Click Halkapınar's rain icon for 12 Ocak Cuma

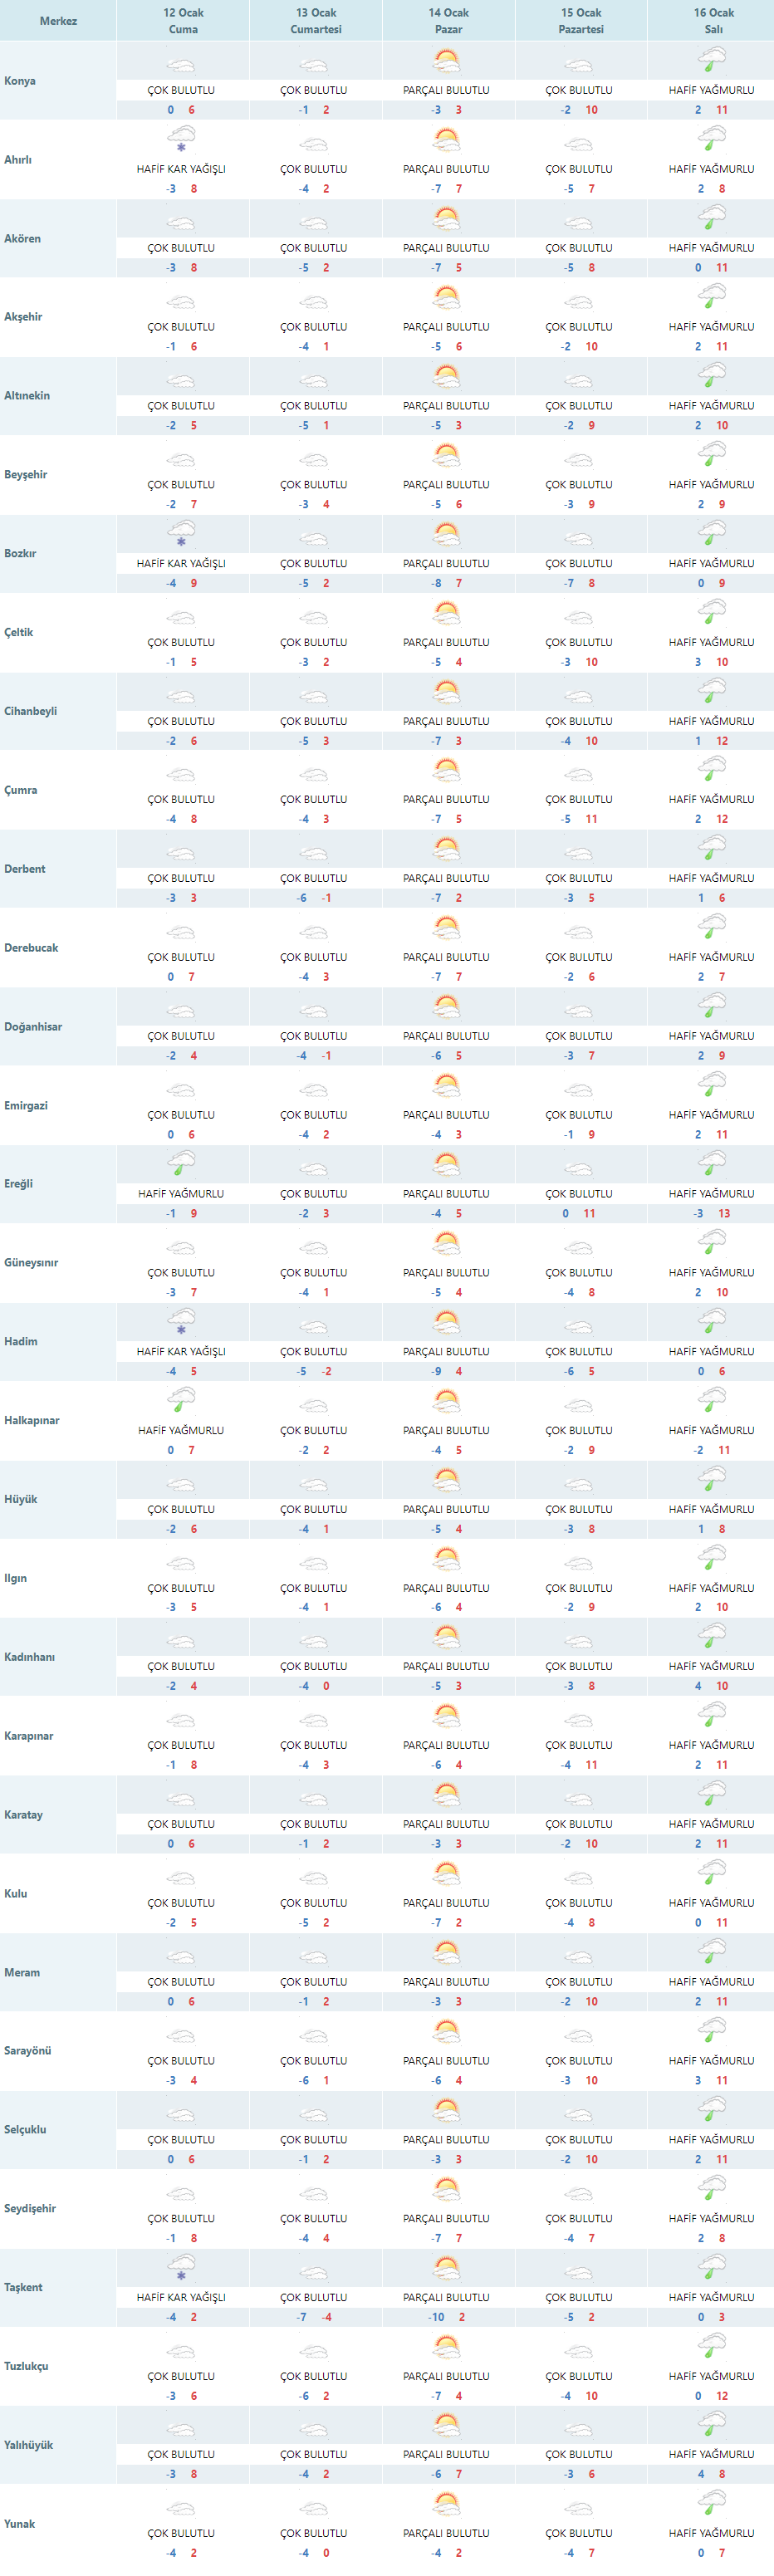(181, 1401)
